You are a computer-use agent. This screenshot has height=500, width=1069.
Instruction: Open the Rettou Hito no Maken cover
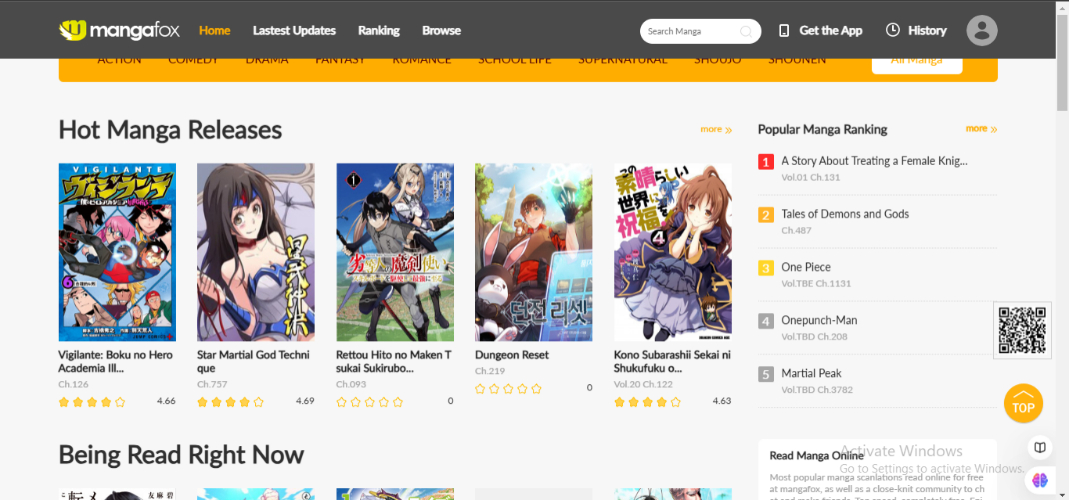(395, 252)
